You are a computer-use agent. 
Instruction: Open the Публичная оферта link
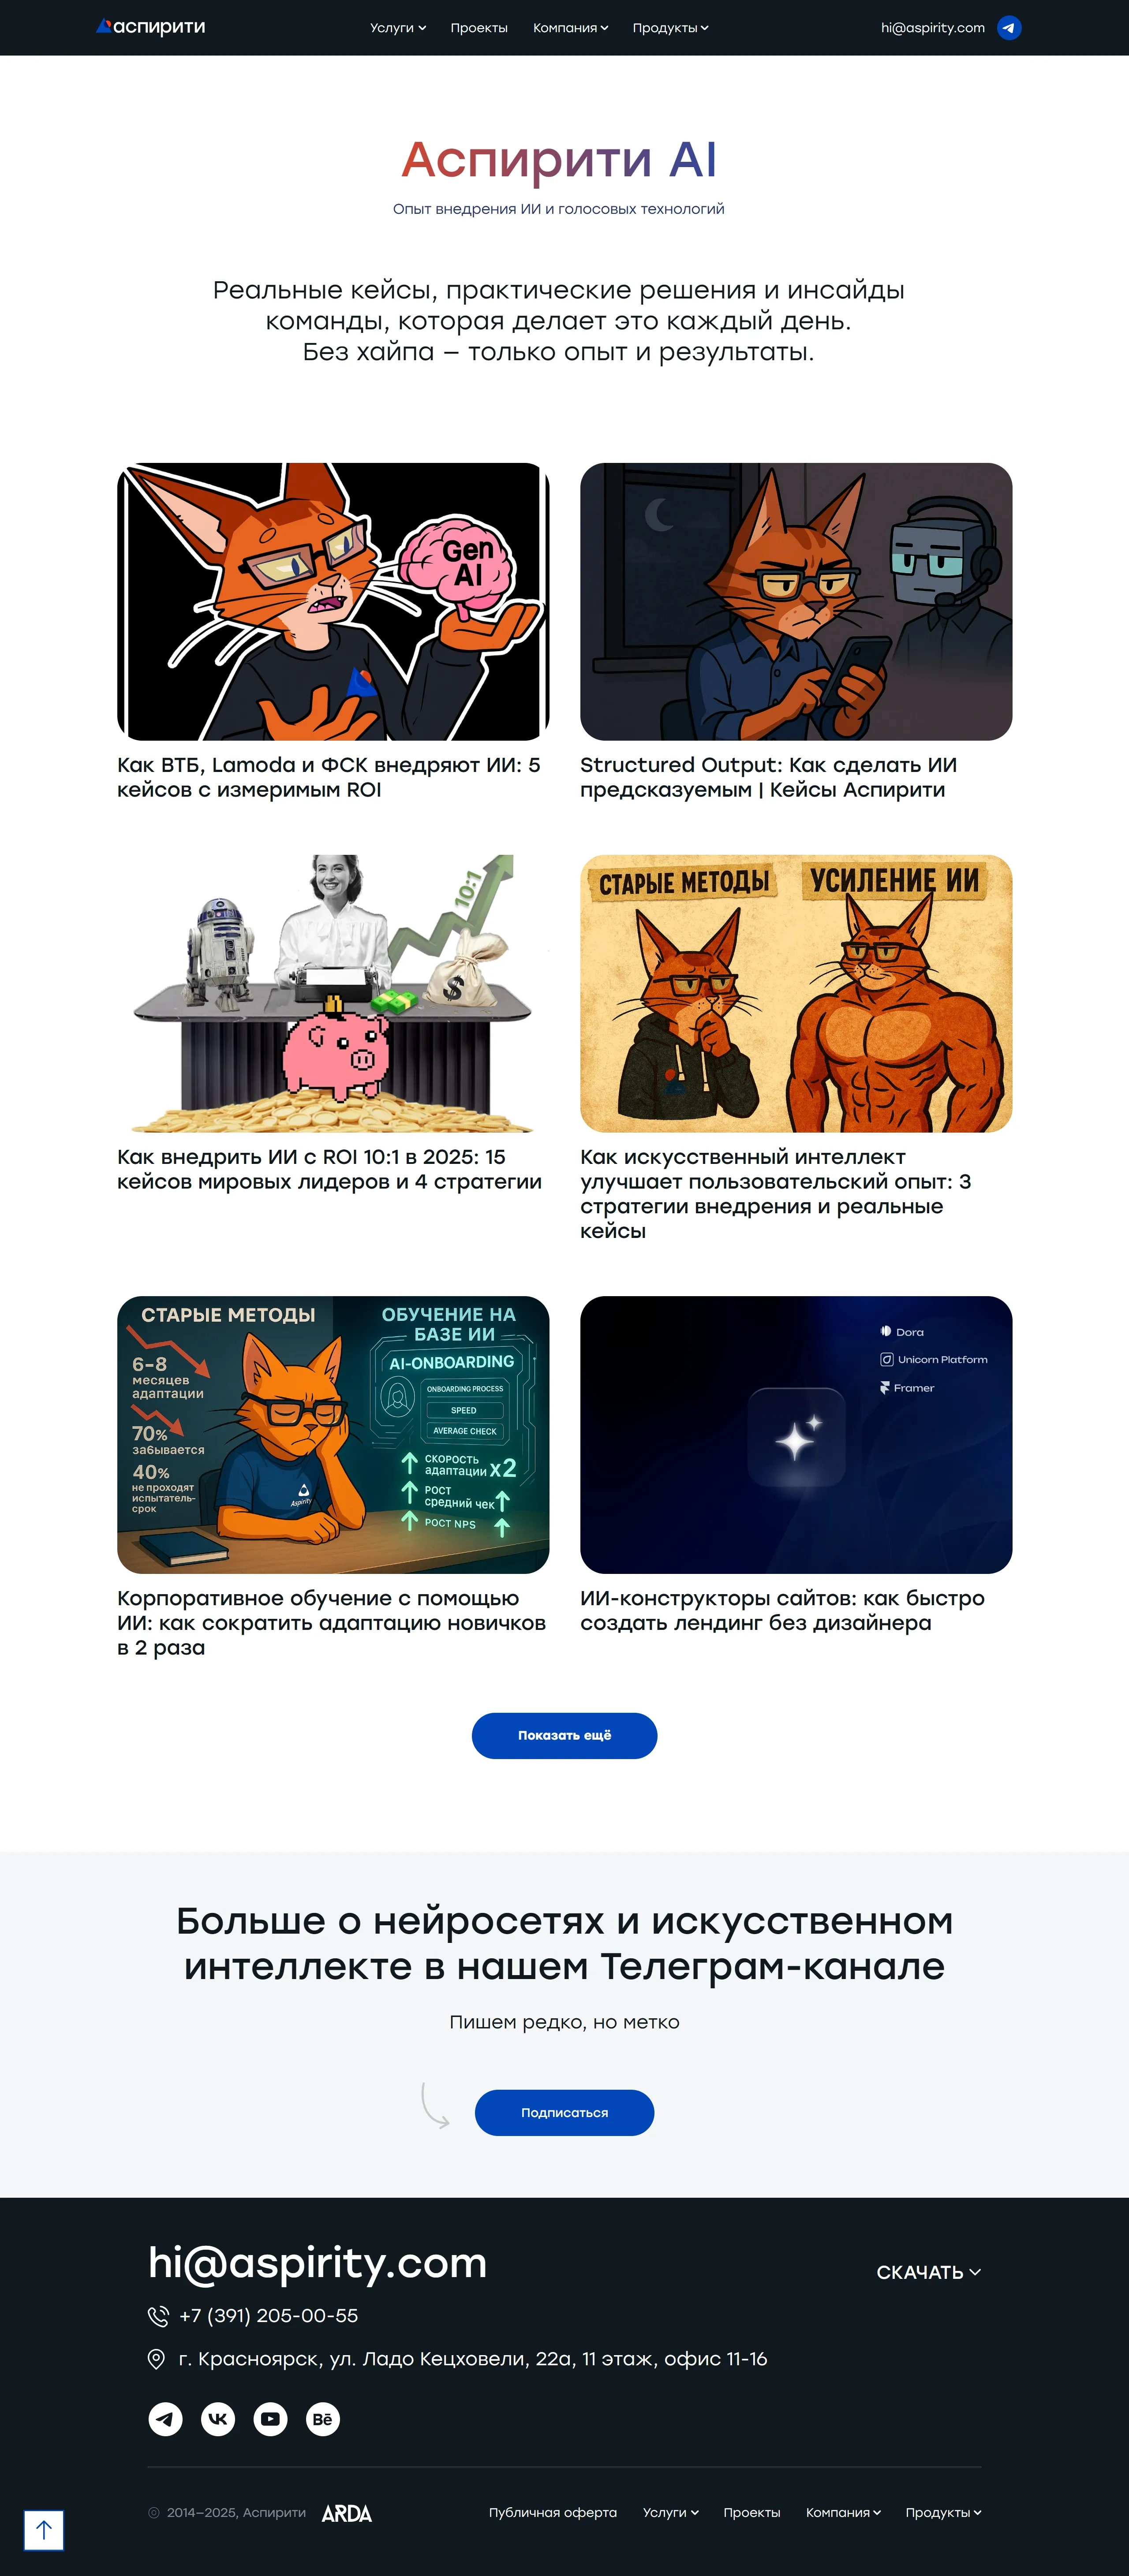click(552, 2512)
